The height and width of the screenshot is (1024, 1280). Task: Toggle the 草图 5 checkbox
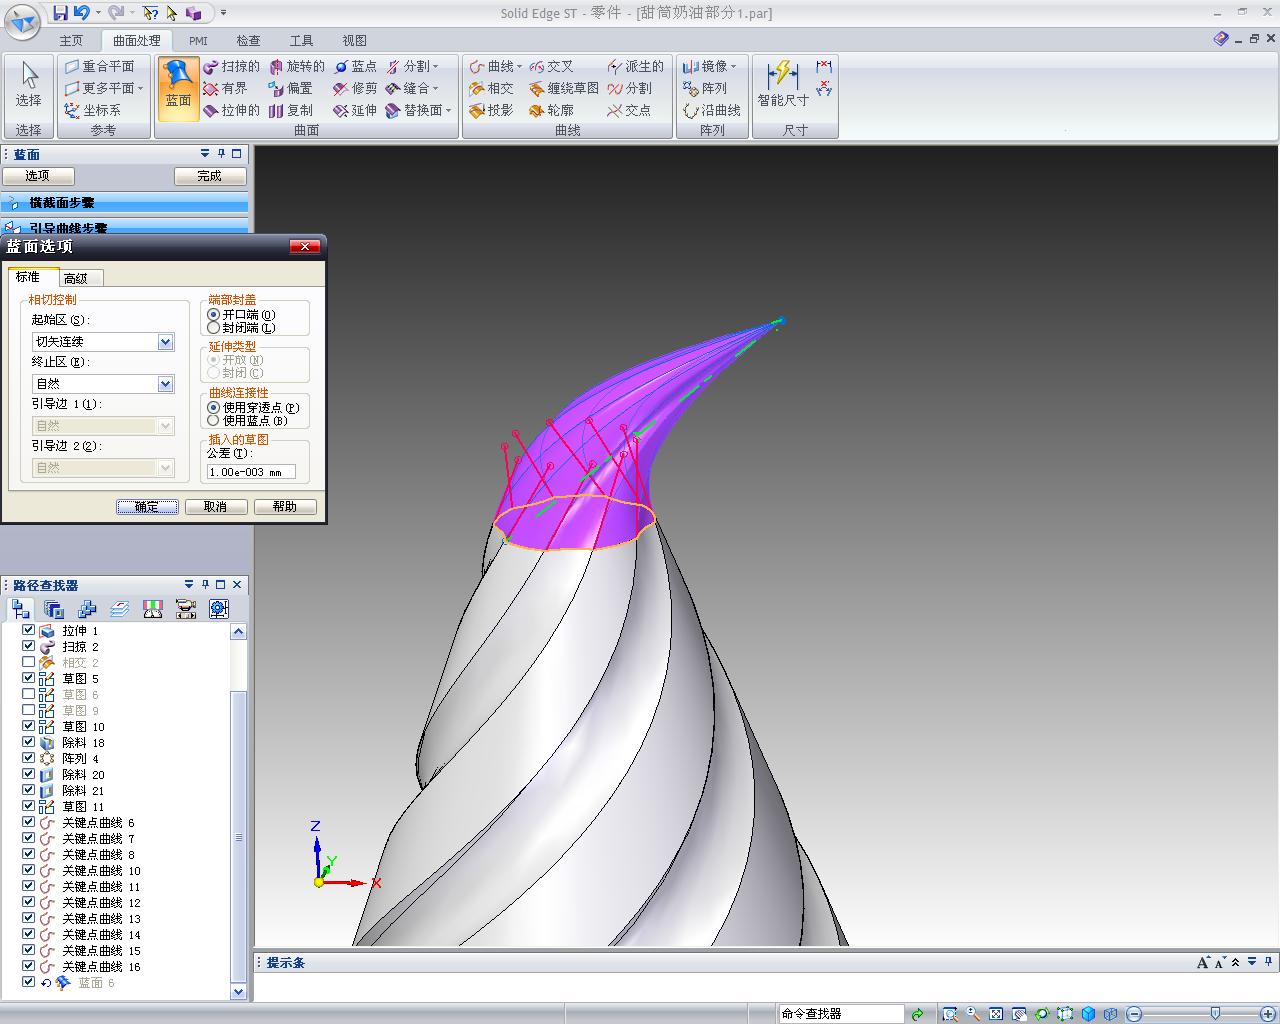tap(29, 678)
